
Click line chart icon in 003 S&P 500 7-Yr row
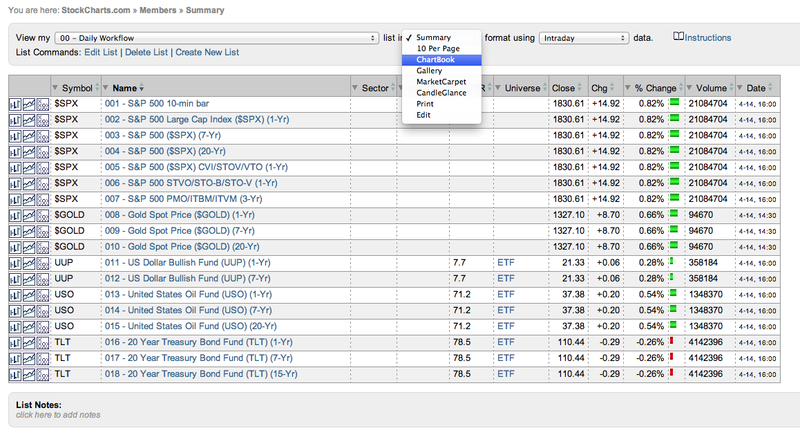pyautogui.click(x=29, y=136)
